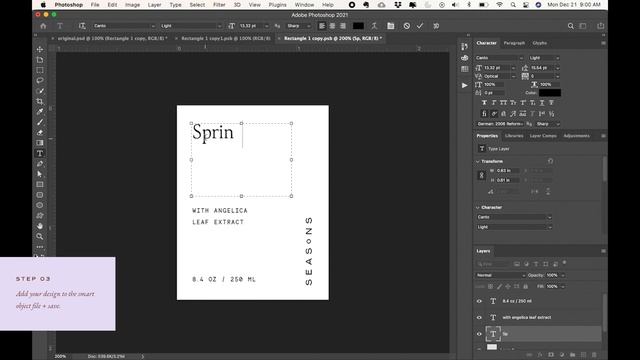Select the Rectangular Marquee tool

pyautogui.click(x=40, y=70)
